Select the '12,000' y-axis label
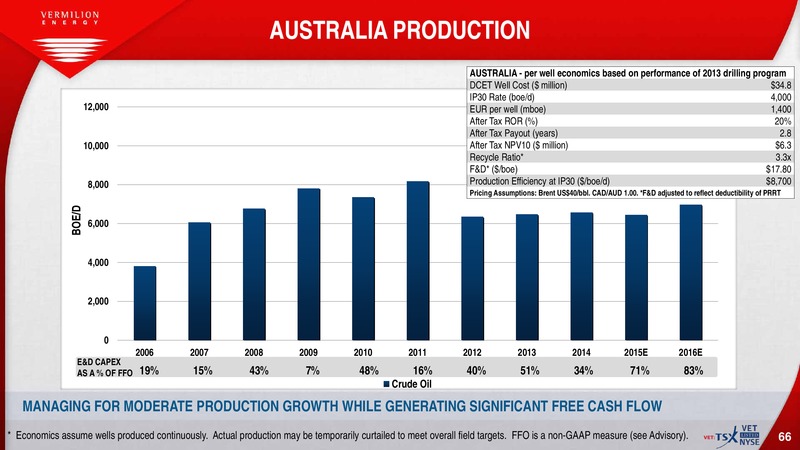This screenshot has width=800, height=450. (x=96, y=107)
